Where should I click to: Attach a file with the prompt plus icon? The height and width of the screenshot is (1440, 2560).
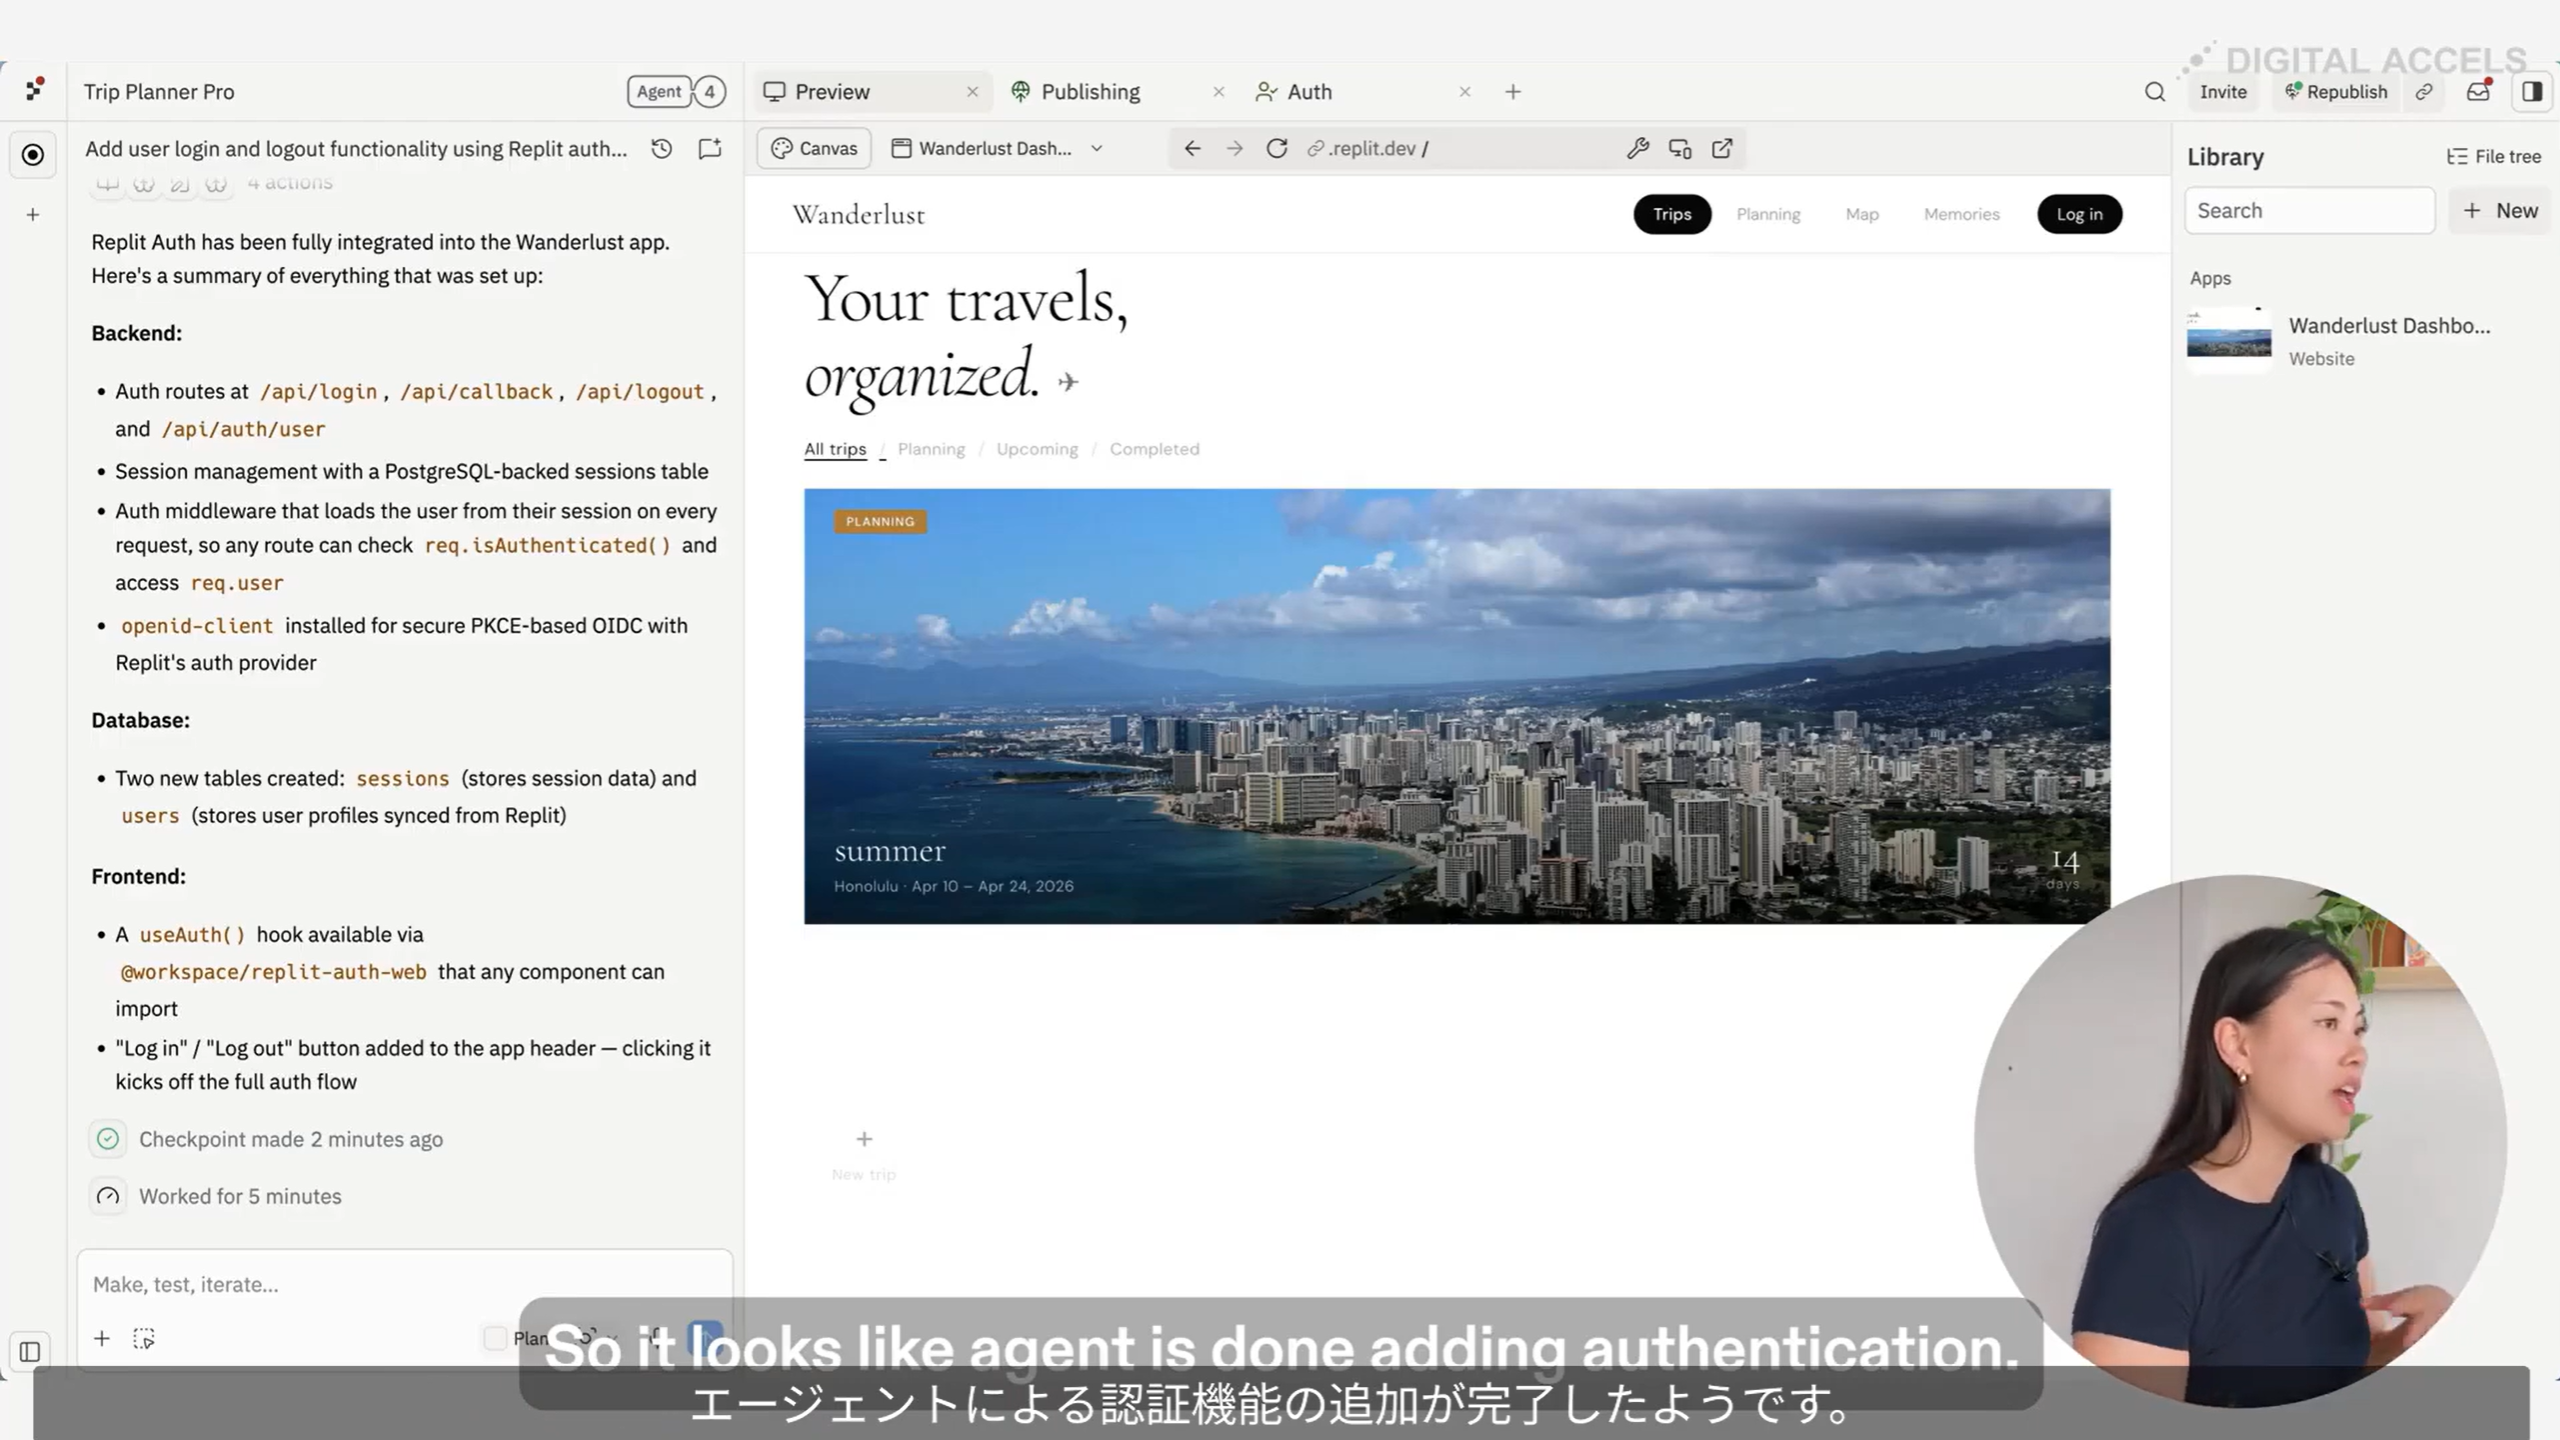tap(102, 1338)
